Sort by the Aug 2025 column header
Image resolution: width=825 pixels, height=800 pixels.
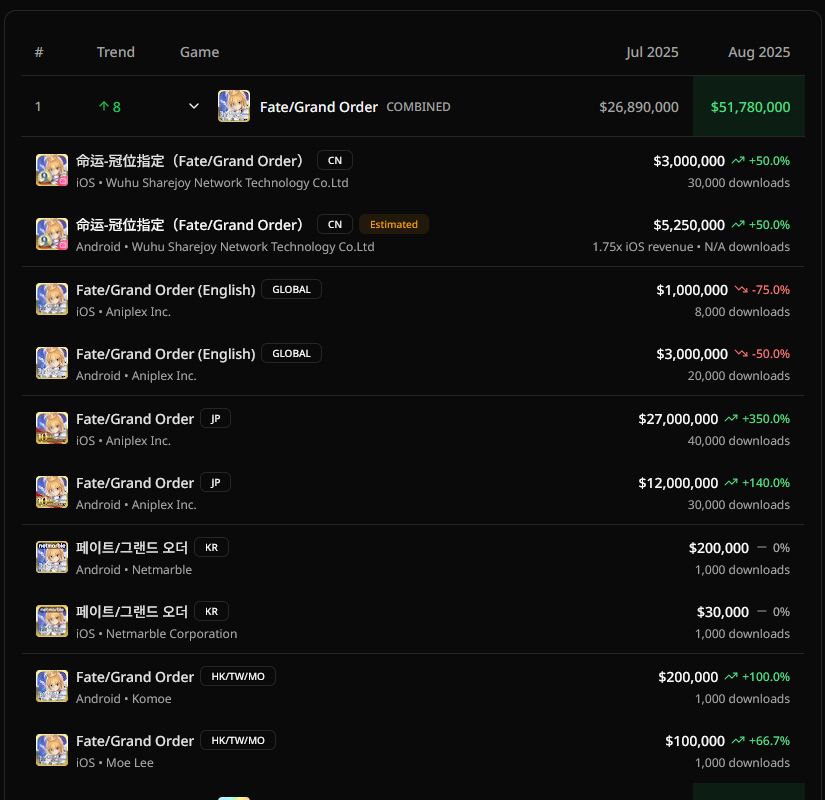759,52
